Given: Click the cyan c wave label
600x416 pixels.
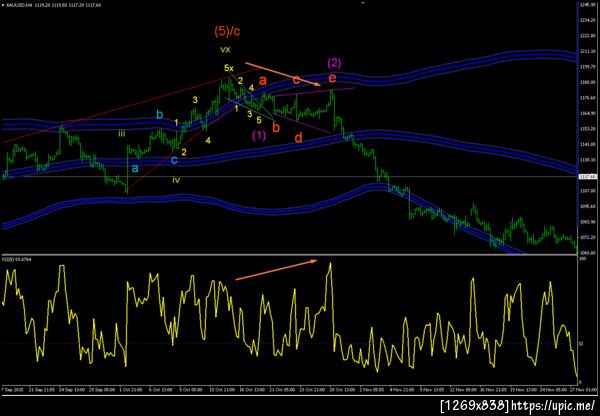Looking at the screenshot, I should (x=174, y=160).
